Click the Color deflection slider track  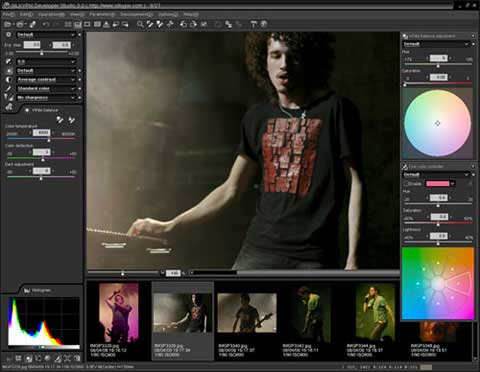click(x=41, y=159)
